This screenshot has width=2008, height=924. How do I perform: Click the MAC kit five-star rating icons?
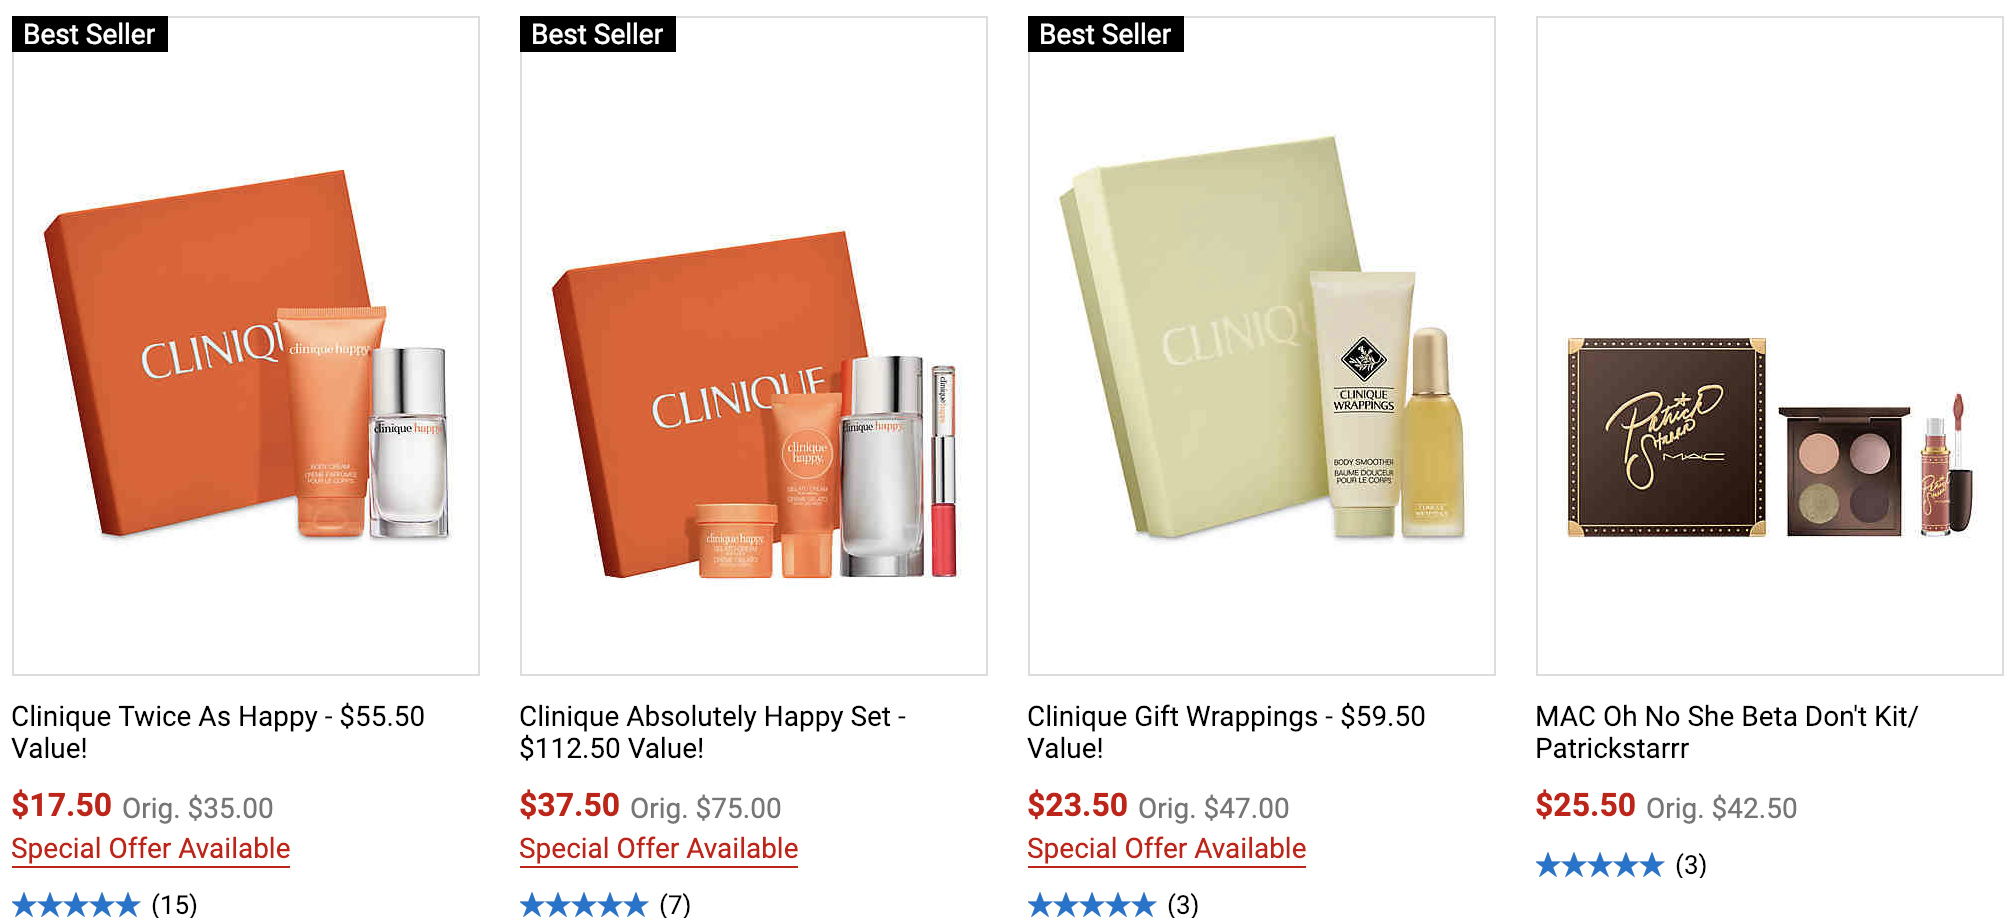point(1600,865)
